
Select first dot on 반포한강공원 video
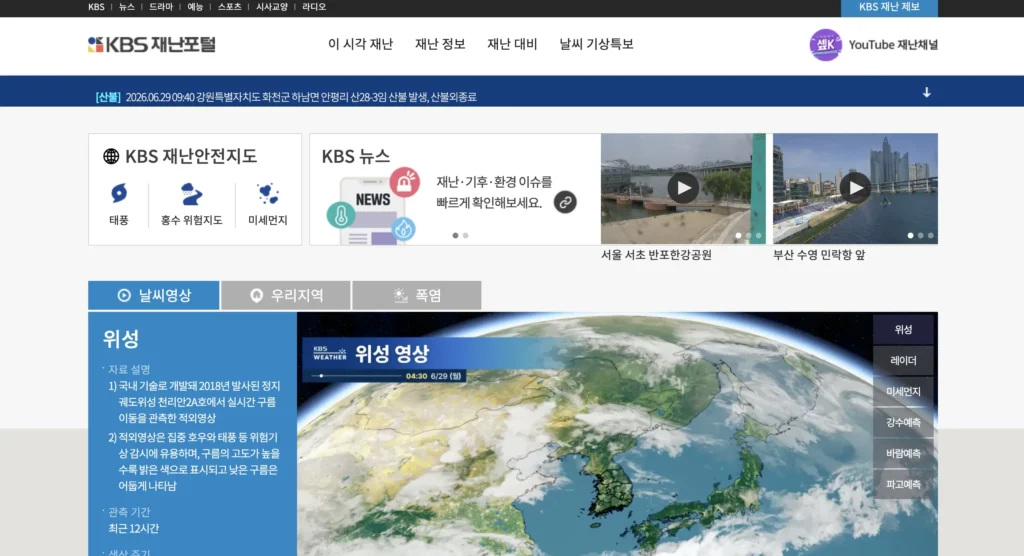pyautogui.click(x=738, y=235)
